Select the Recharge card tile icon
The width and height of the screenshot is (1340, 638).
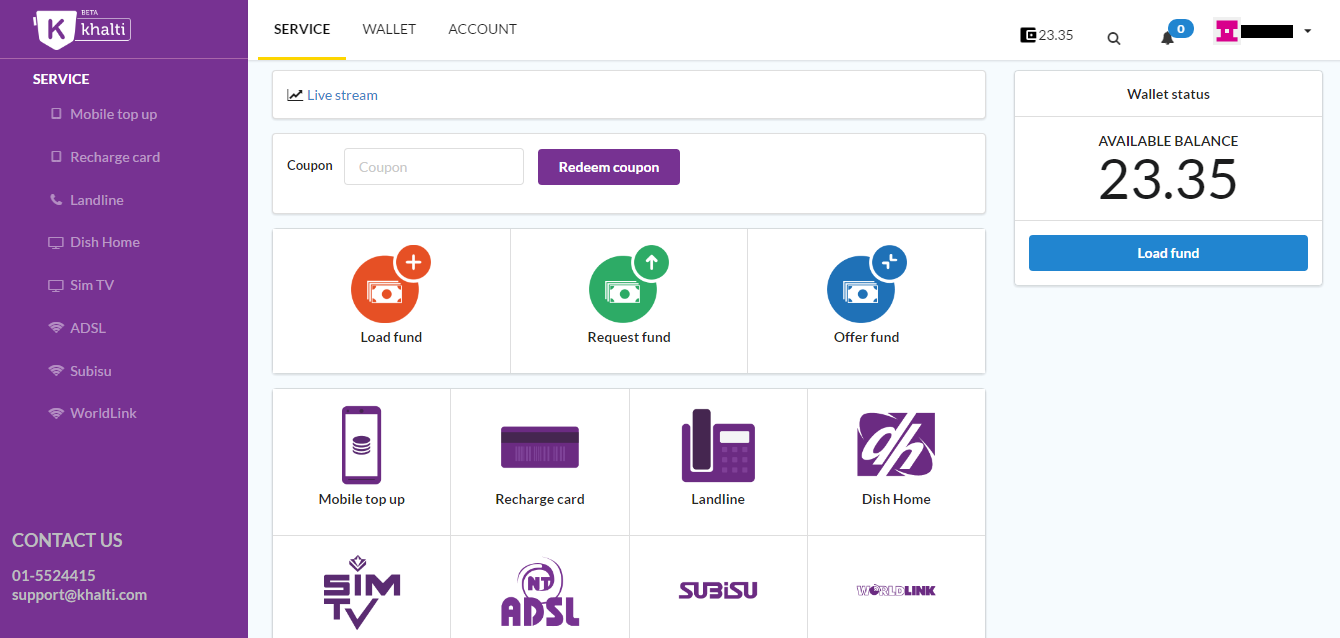pyautogui.click(x=540, y=446)
